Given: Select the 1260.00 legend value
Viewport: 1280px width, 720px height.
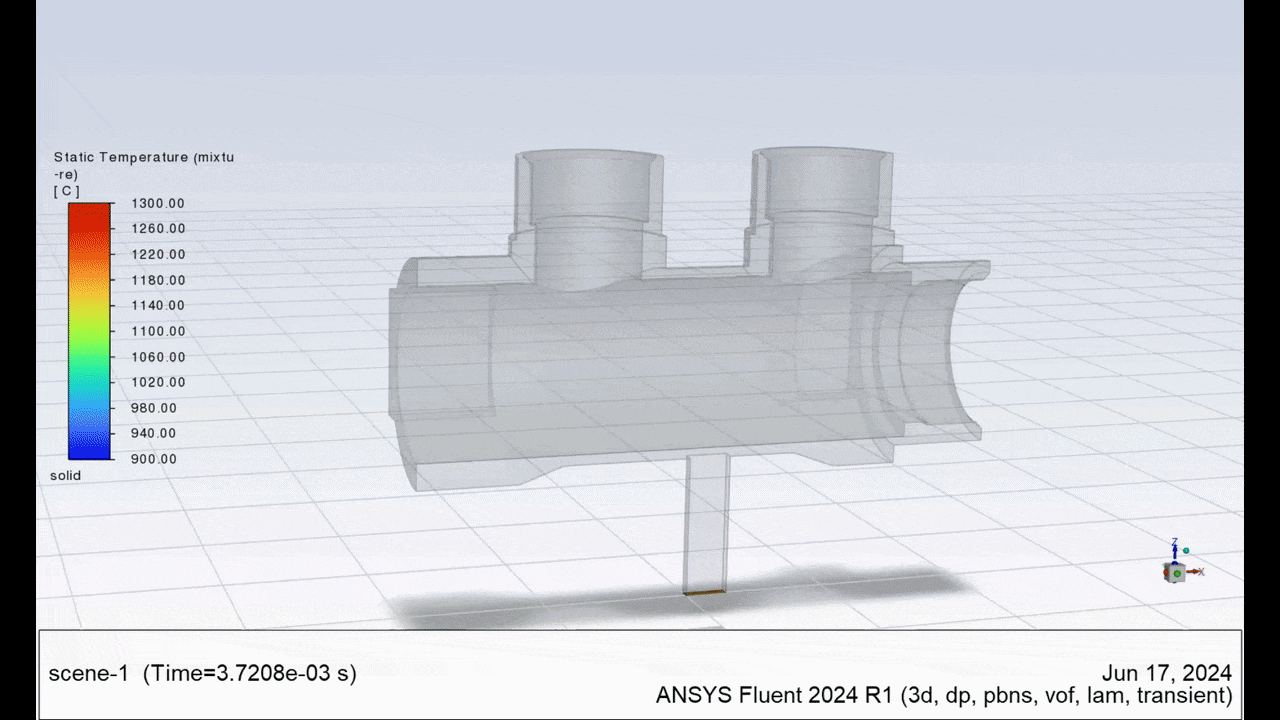Looking at the screenshot, I should tap(159, 229).
